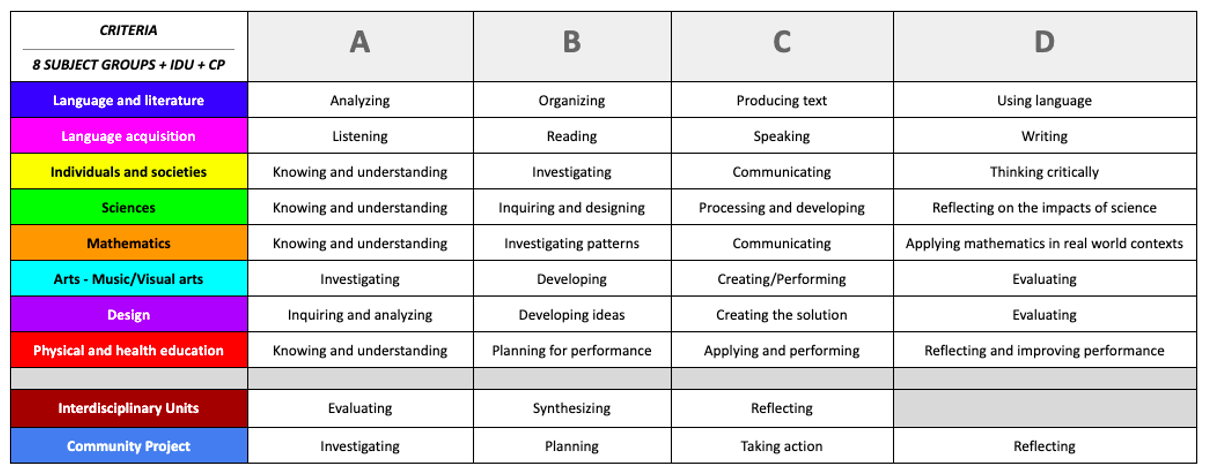Screen dimensions: 1209x476
Task: Click the Synthesizing cell for Interdisciplinary Units
Action: click(572, 408)
